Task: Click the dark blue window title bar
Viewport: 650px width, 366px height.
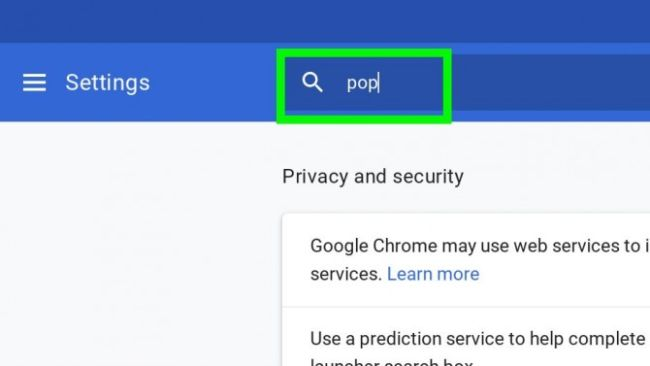Action: tap(325, 21)
